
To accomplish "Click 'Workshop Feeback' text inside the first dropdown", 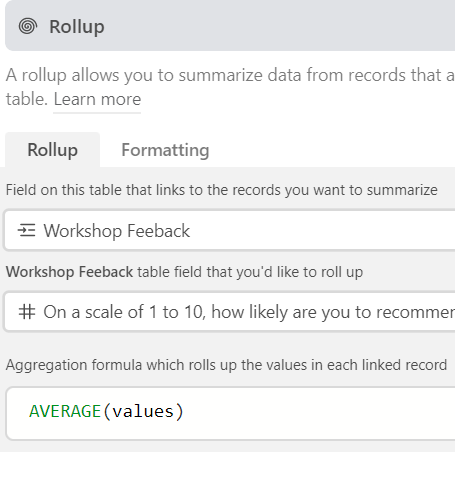I will pos(117,231).
